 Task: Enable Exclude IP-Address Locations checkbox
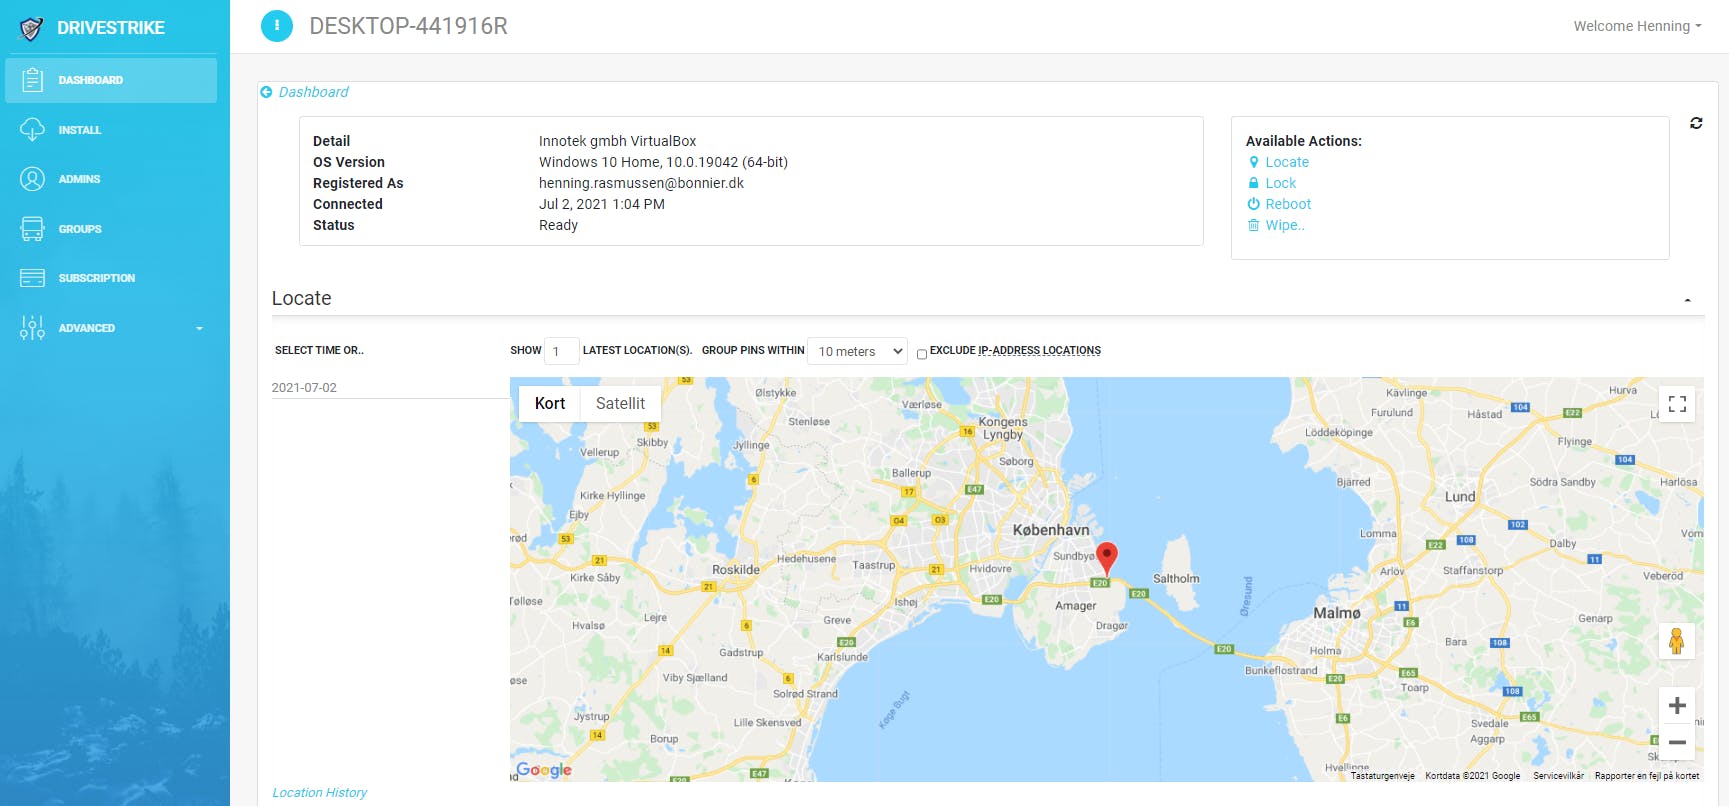[x=922, y=354]
